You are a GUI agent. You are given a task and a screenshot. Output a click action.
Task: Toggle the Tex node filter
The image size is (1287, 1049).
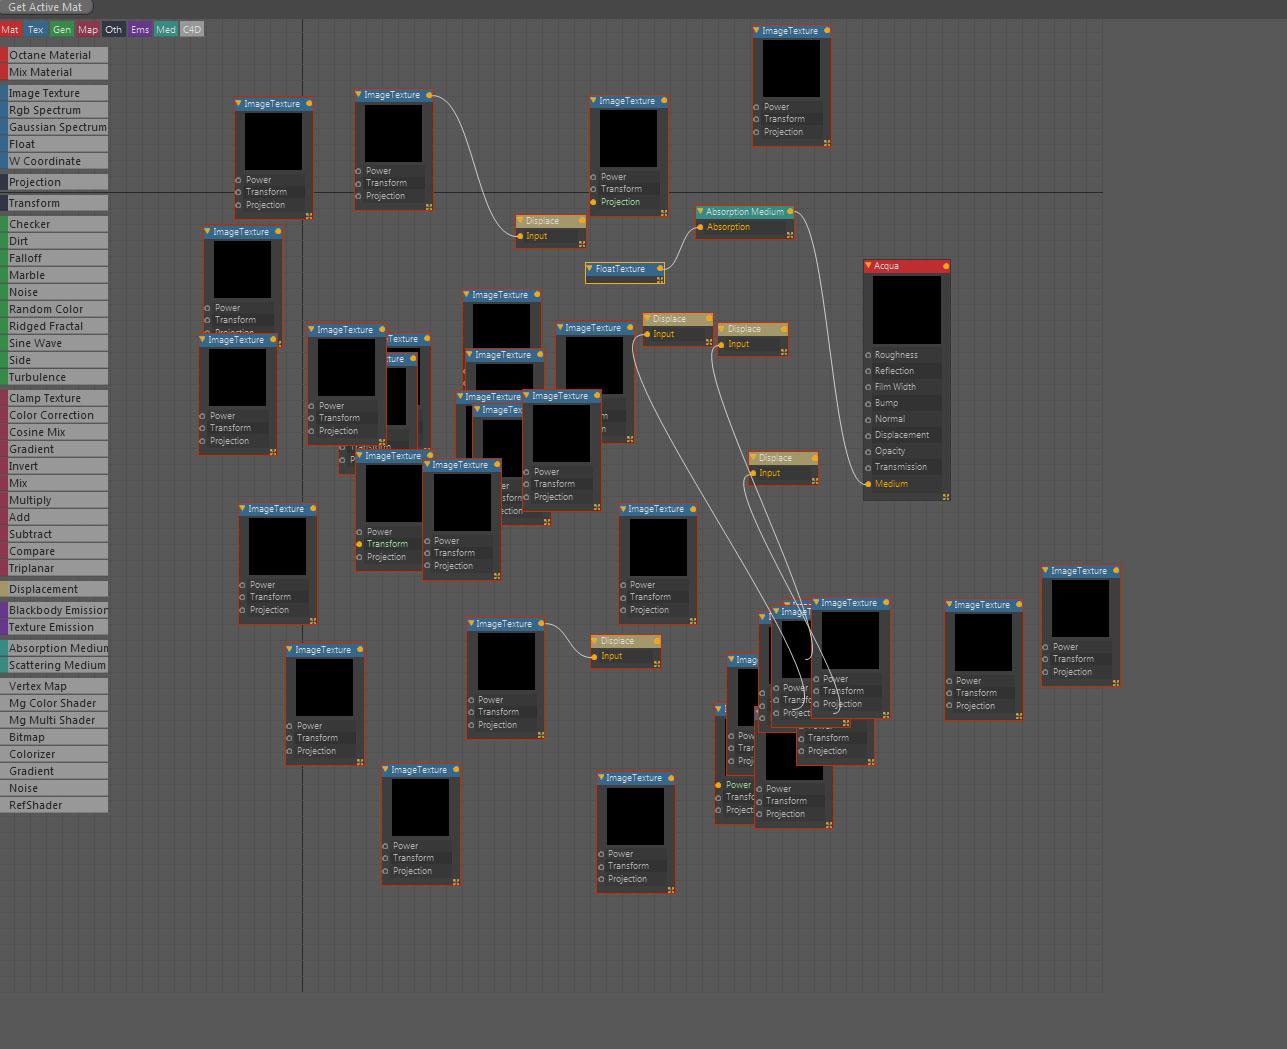[36, 30]
